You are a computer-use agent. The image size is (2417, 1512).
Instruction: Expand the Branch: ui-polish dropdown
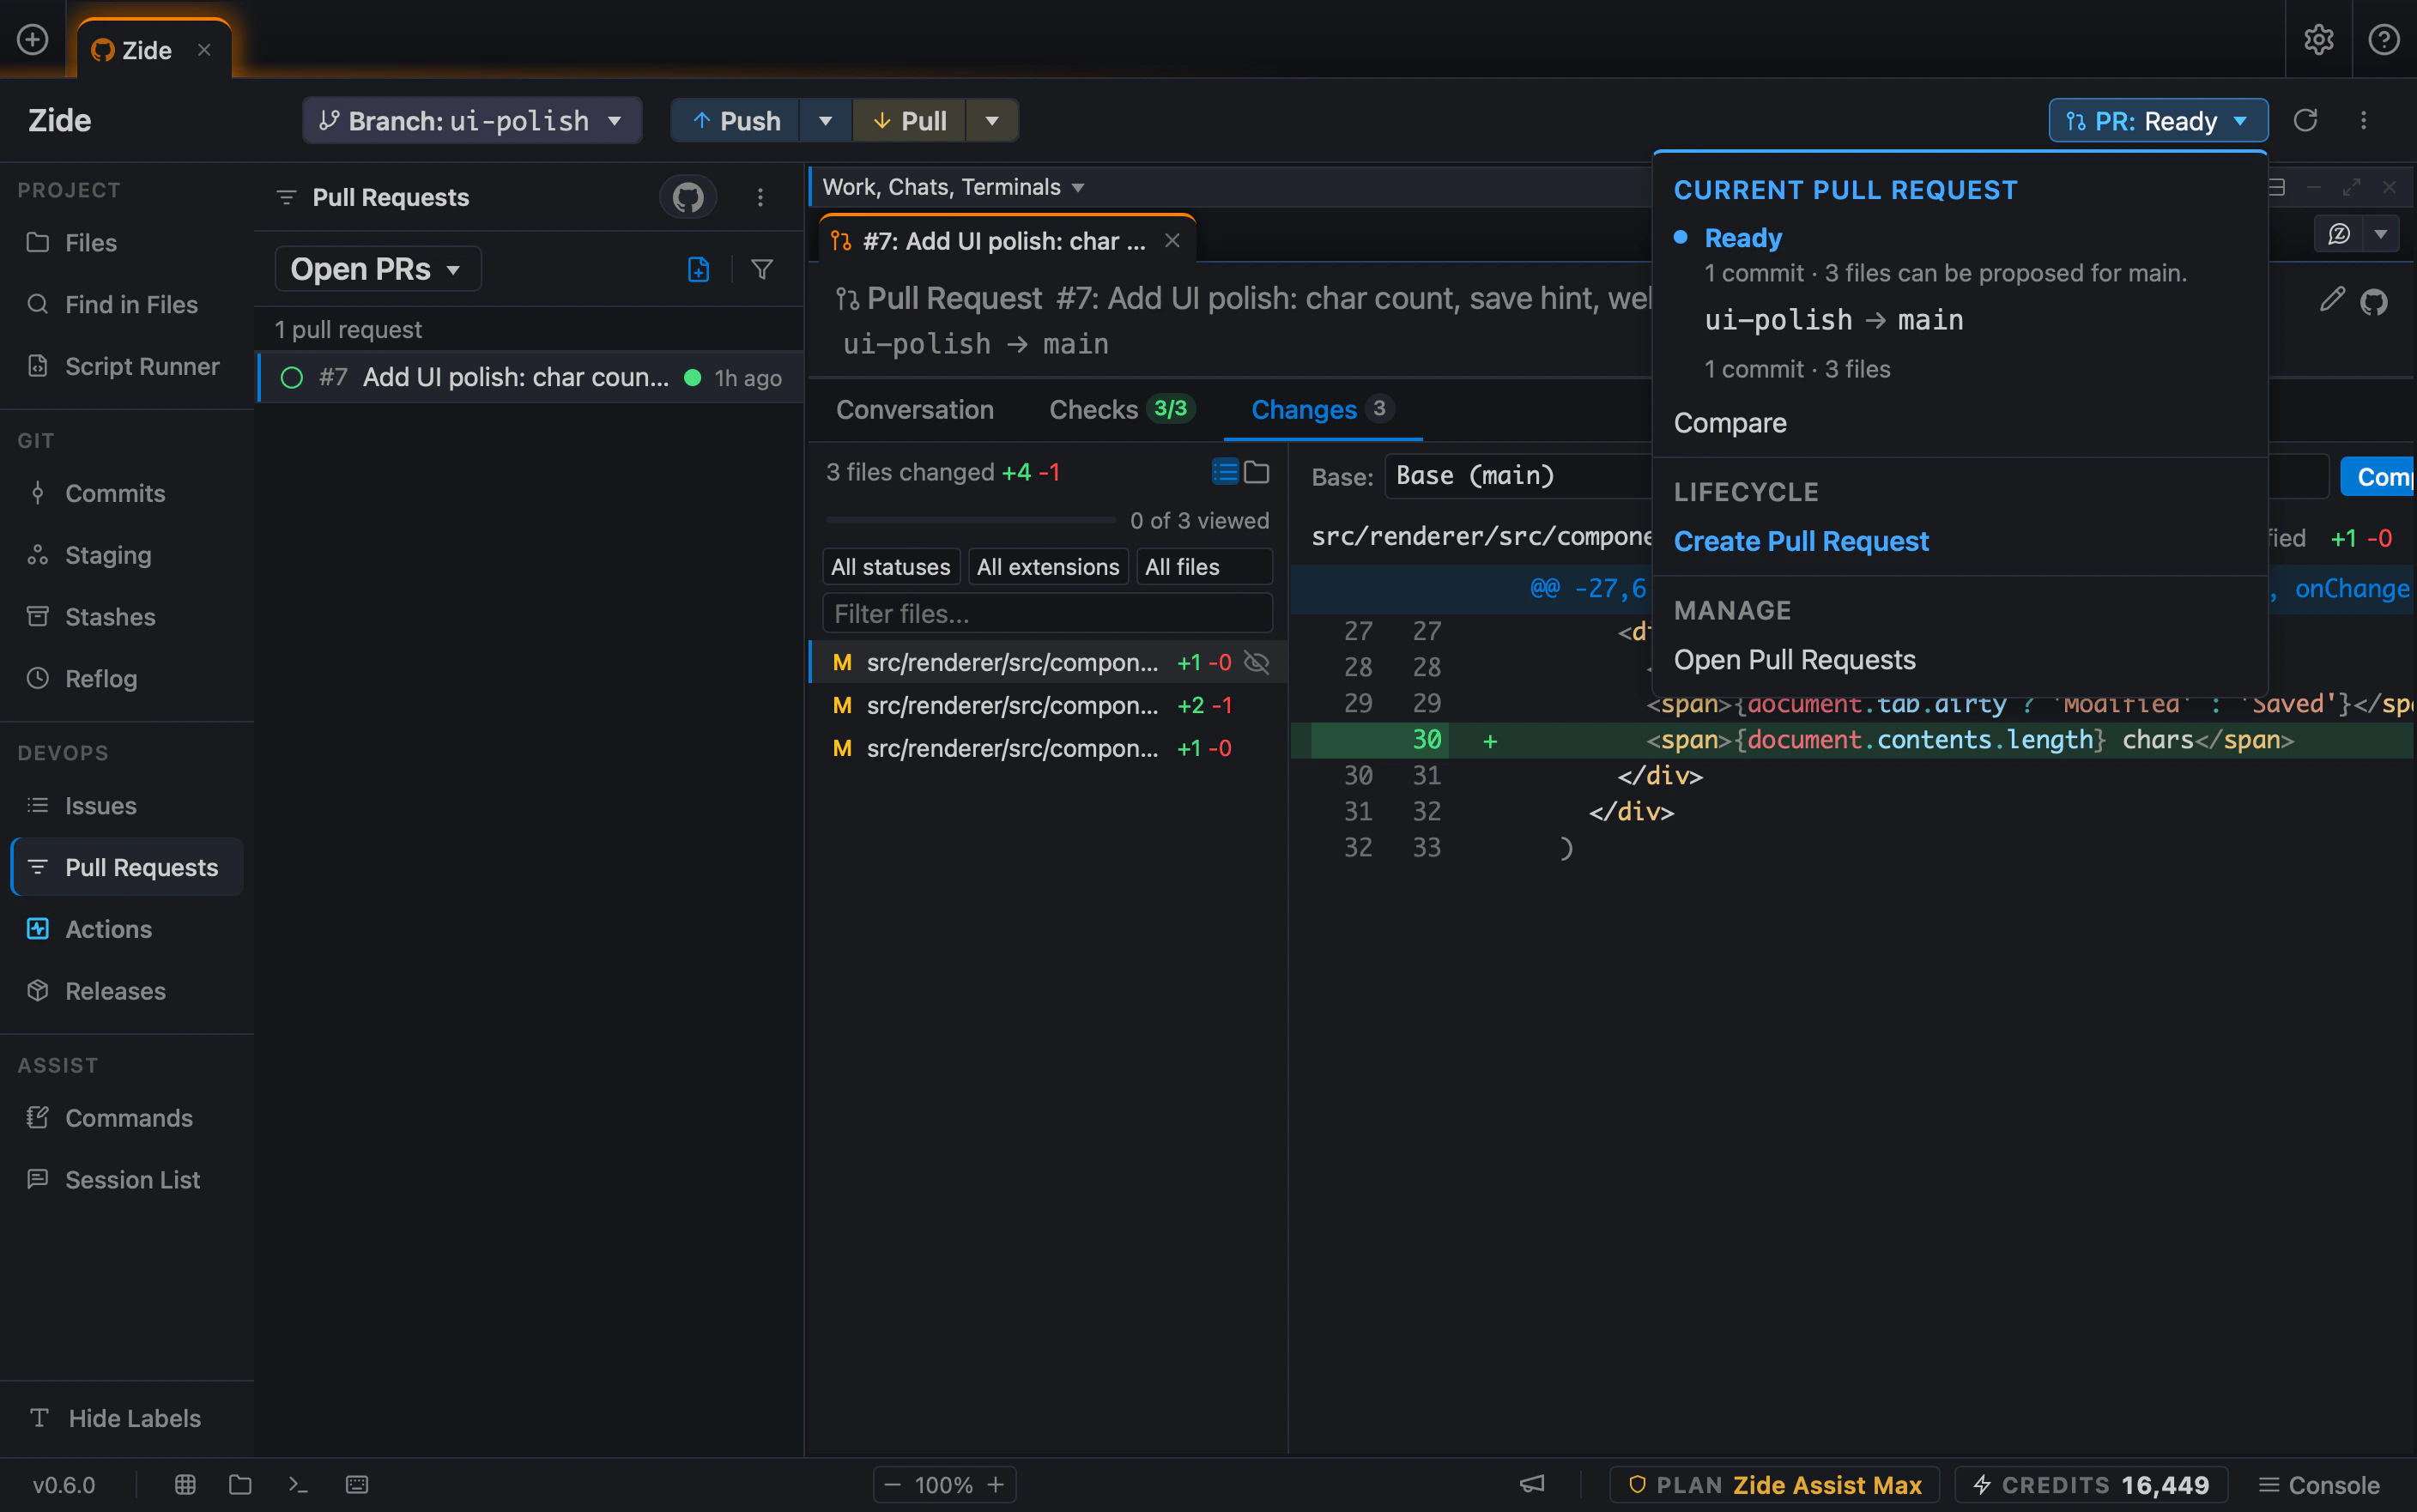[472, 121]
